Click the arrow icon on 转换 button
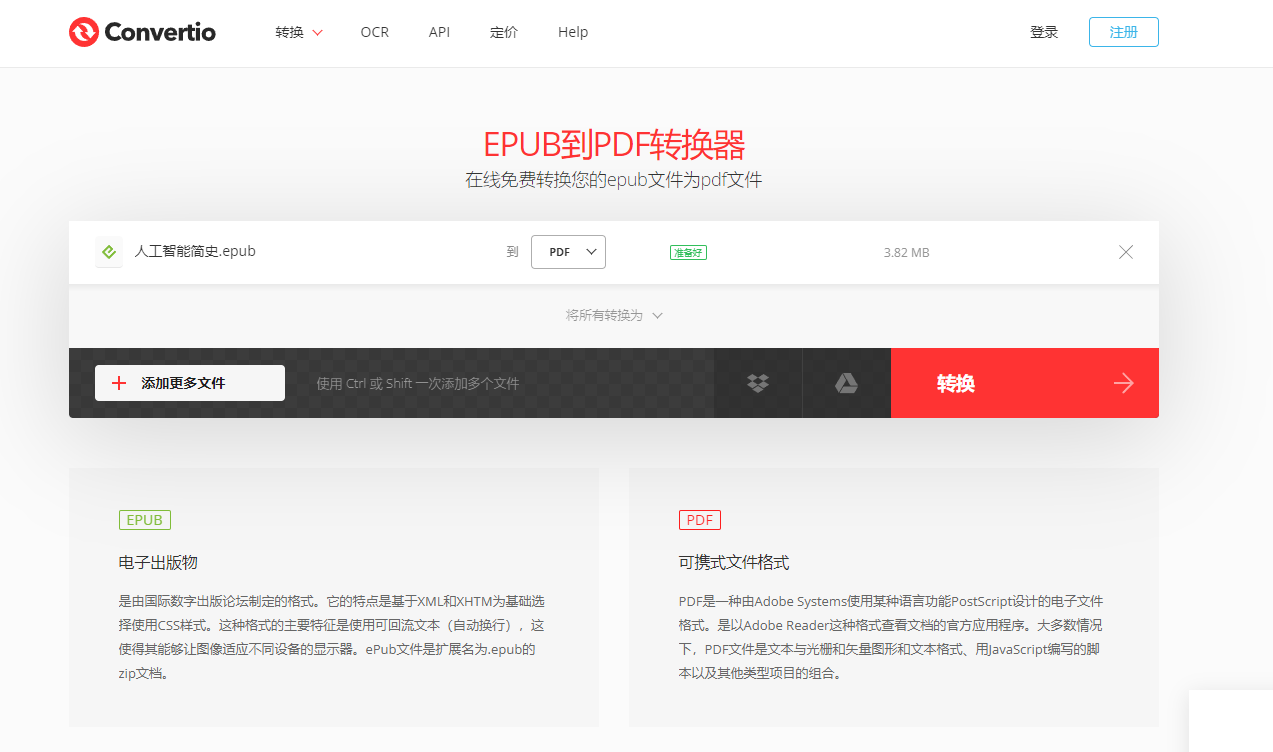1273x752 pixels. click(x=1124, y=383)
